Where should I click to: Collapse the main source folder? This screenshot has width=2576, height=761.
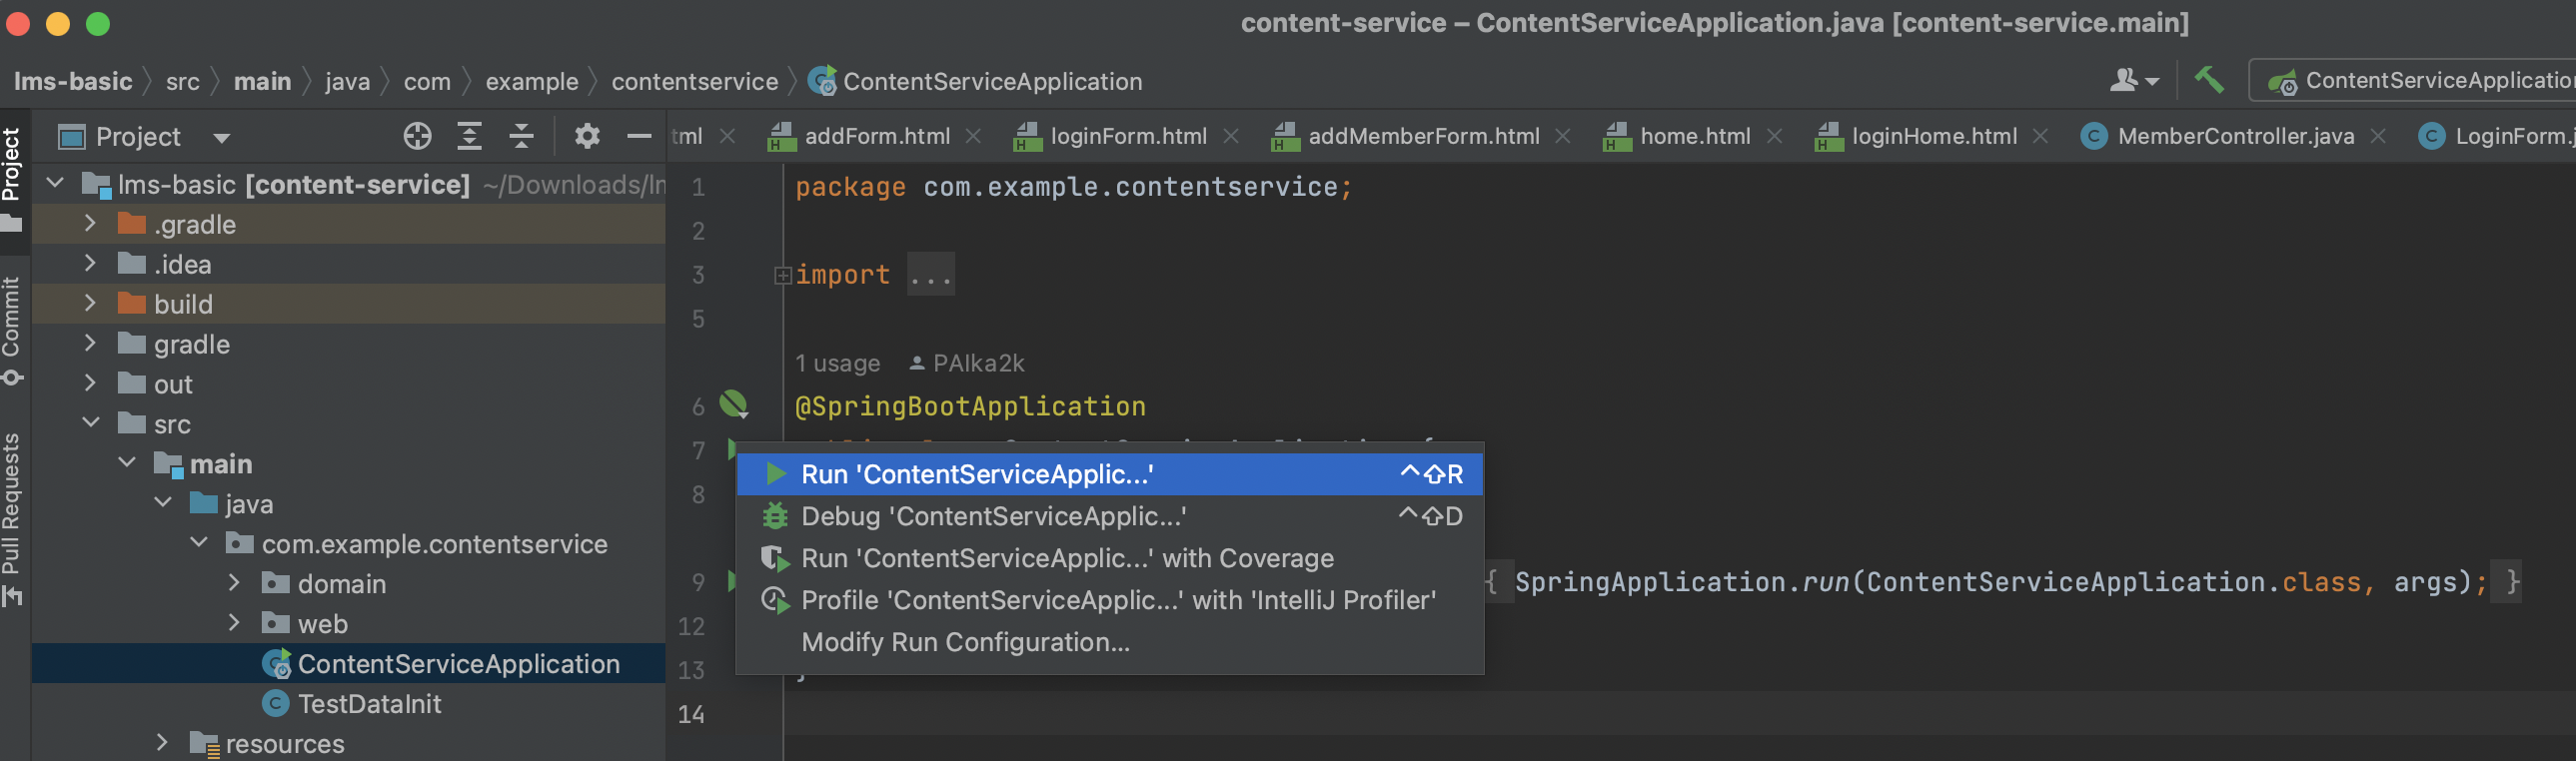[127, 463]
